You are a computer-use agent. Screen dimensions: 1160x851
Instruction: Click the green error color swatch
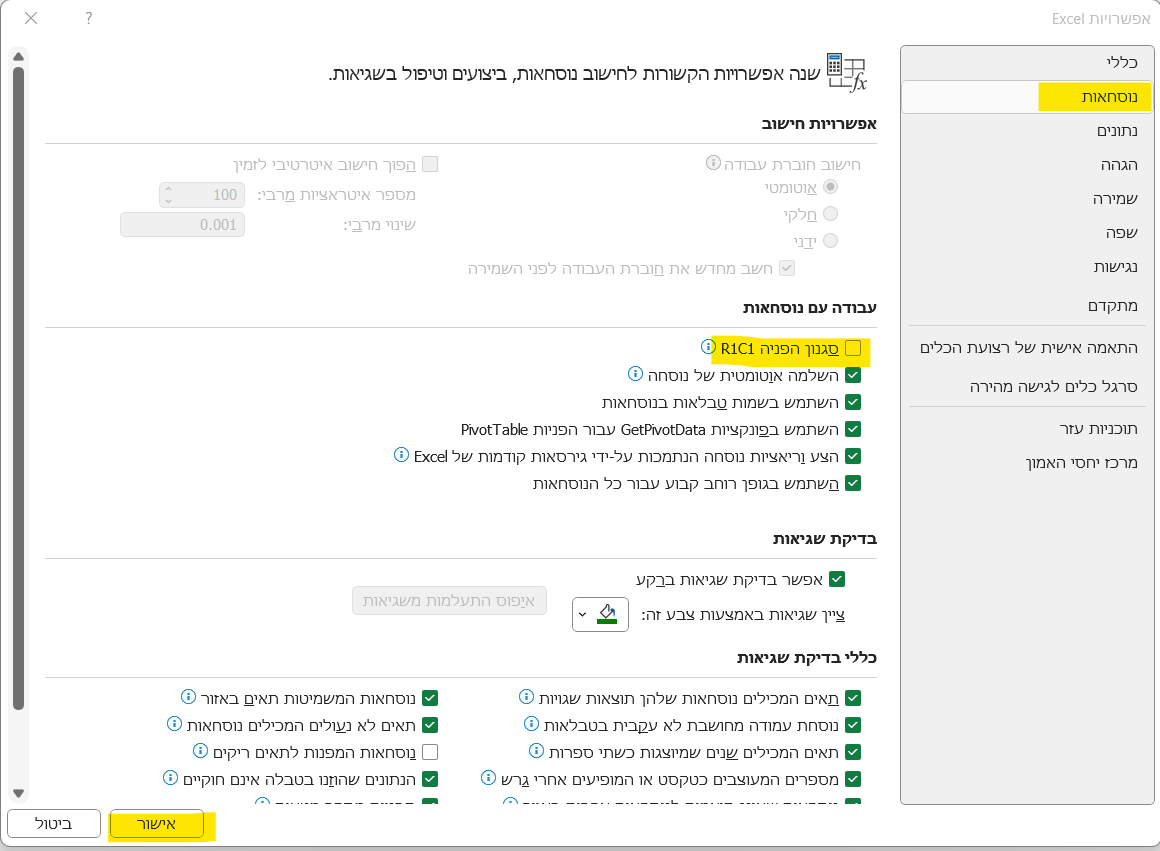[x=607, y=614]
